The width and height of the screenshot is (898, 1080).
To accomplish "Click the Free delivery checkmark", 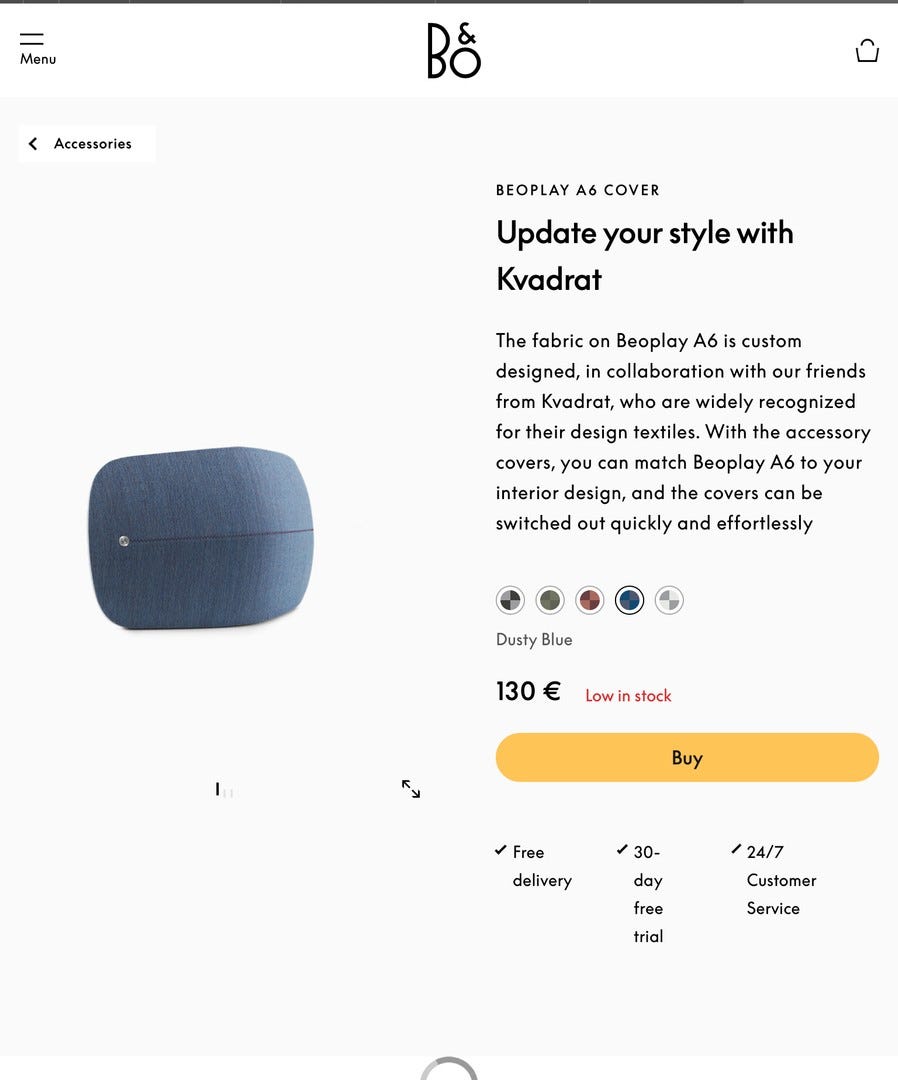I will 501,851.
